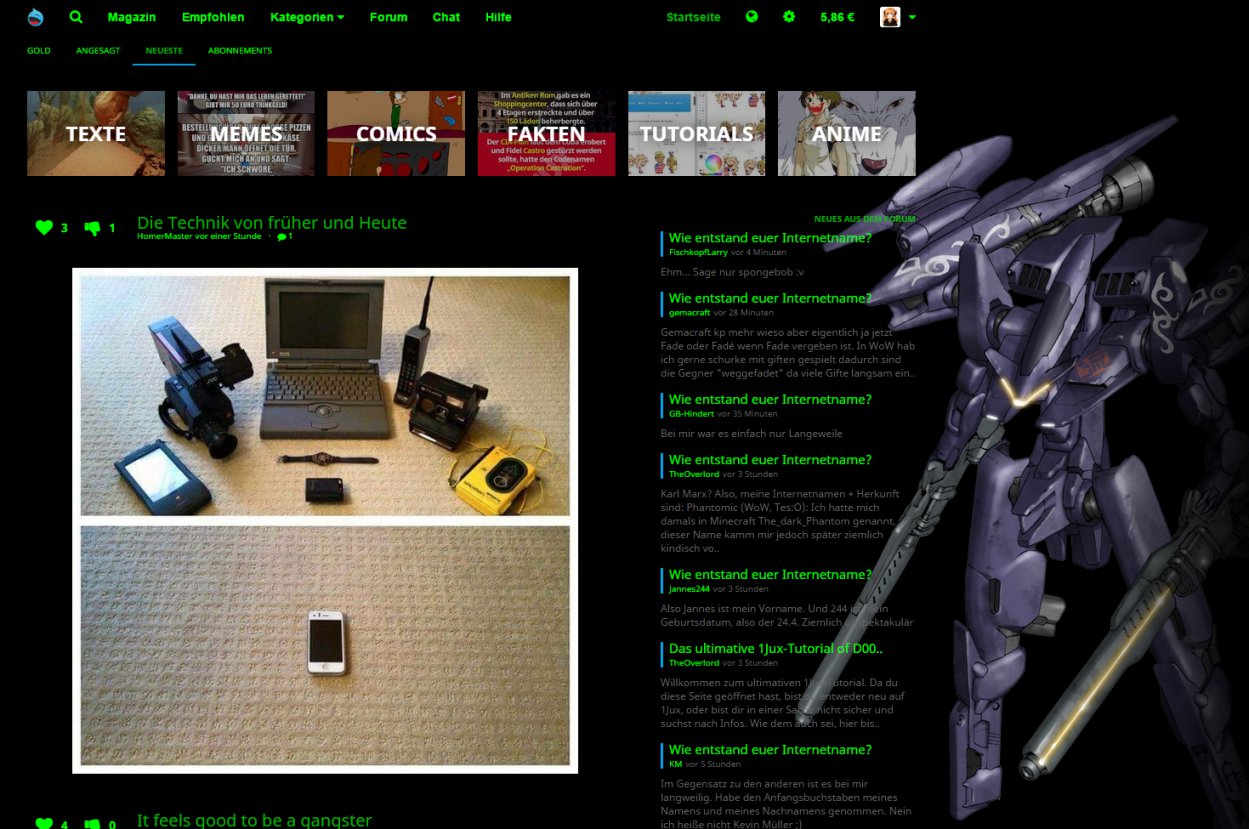
Task: Open forum thread posted by FischkopfLarry
Action: 770,238
